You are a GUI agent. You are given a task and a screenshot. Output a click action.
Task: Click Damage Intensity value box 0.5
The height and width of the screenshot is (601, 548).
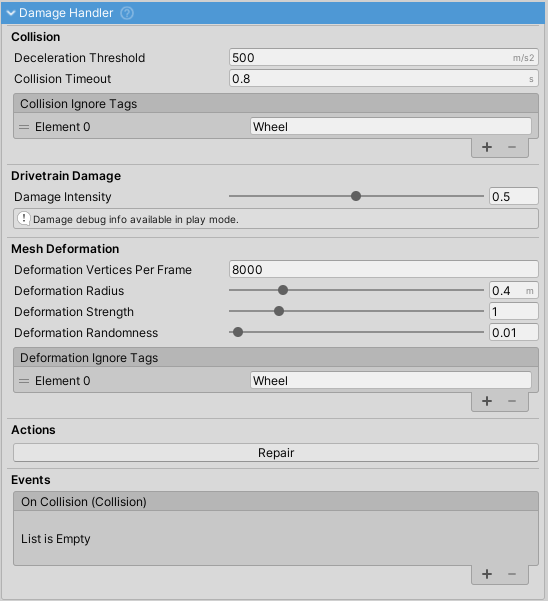pyautogui.click(x=514, y=196)
